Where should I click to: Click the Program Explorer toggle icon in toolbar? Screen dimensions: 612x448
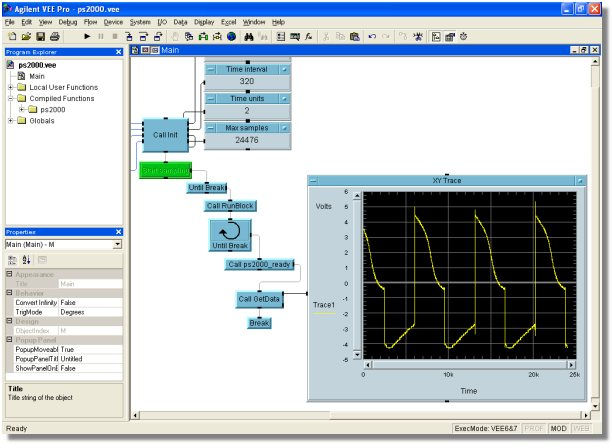tap(436, 37)
